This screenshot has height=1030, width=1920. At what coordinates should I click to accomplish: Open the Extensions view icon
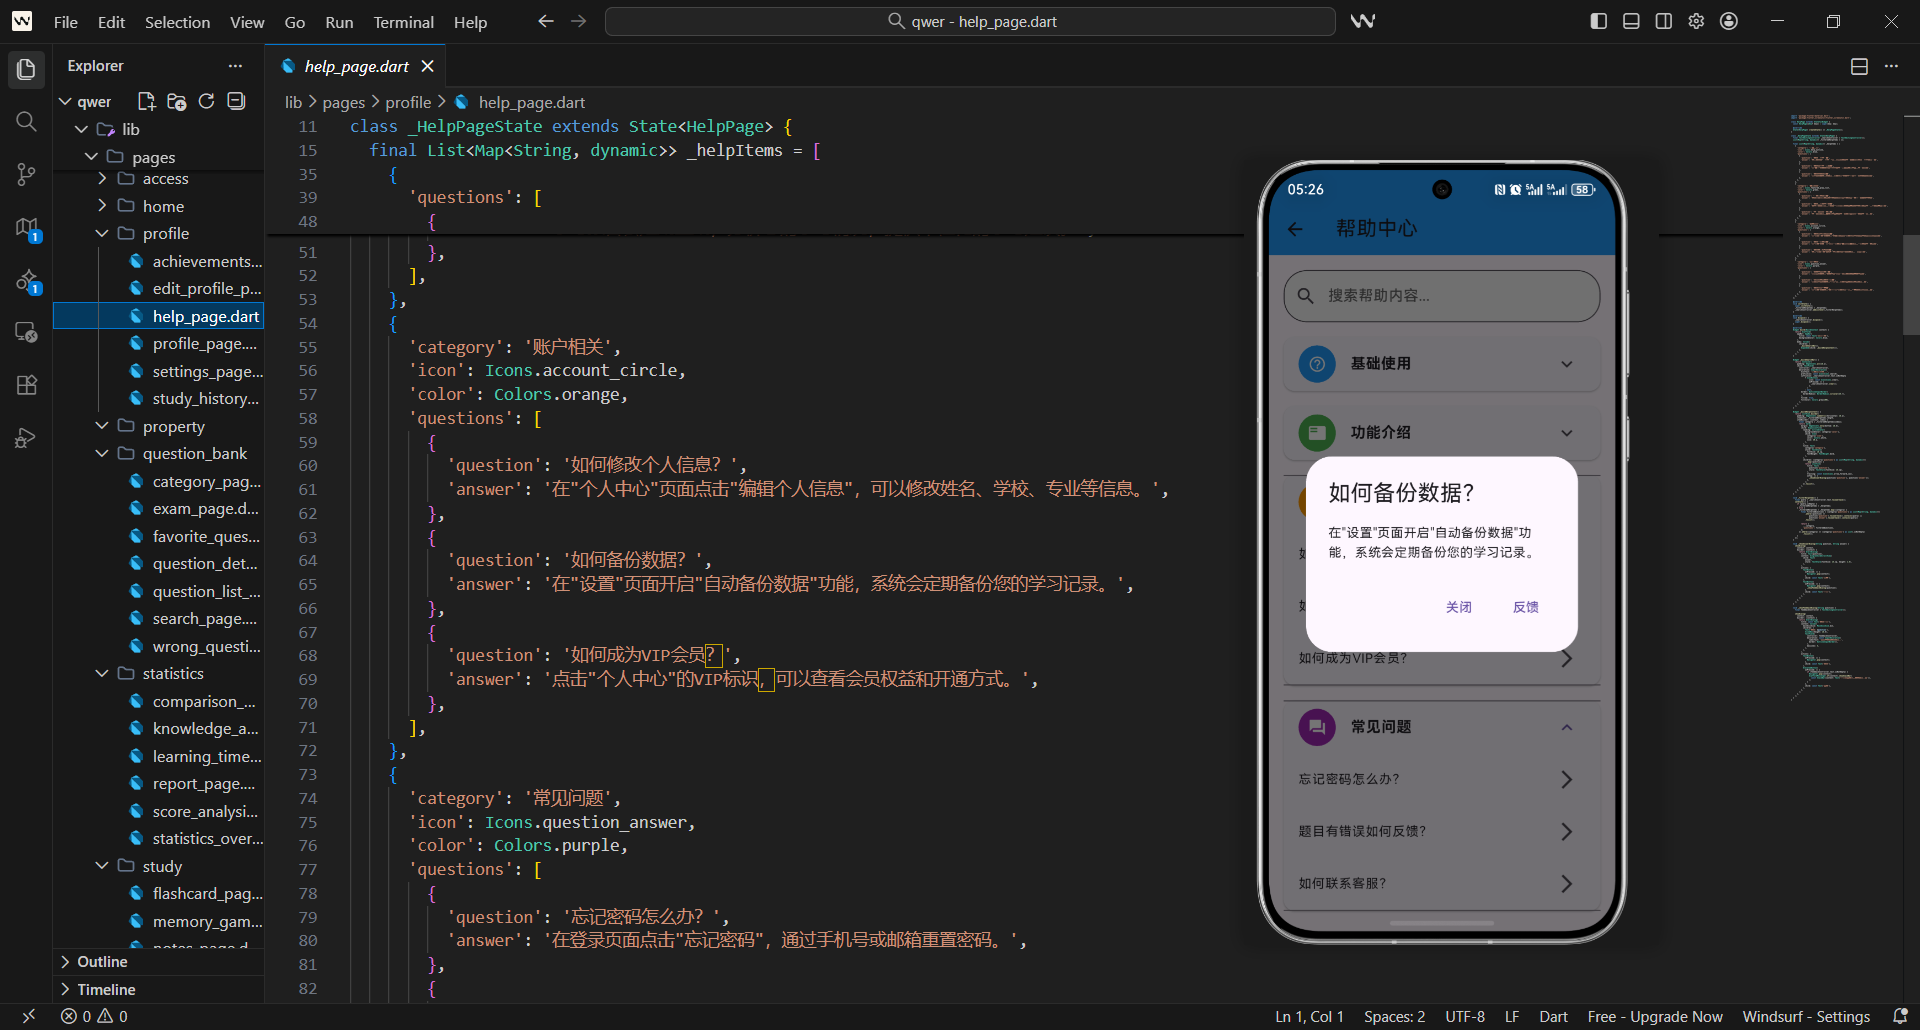26,385
